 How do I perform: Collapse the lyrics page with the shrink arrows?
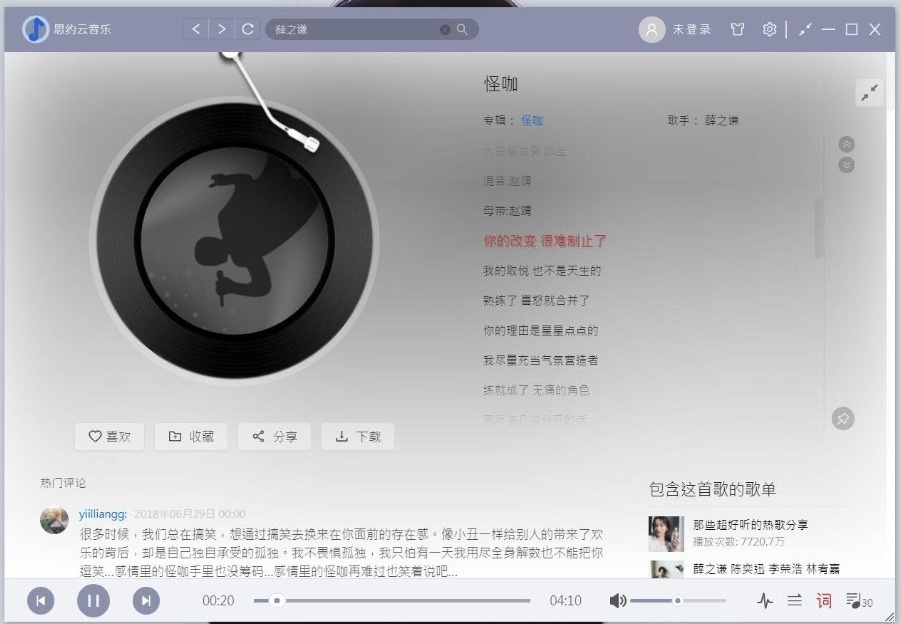coord(869,92)
